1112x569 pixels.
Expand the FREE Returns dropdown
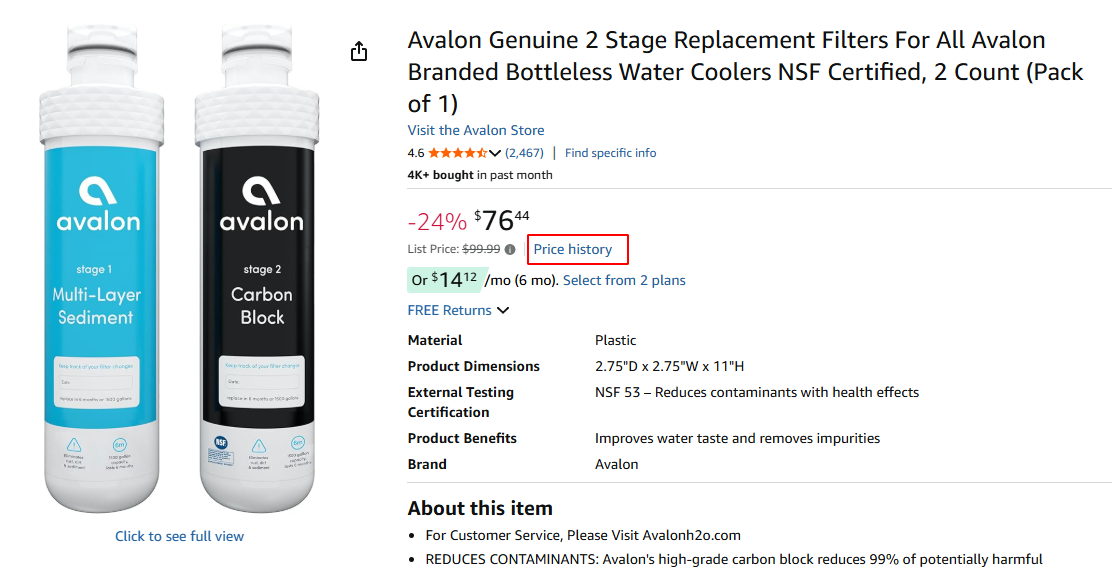pyautogui.click(x=502, y=310)
